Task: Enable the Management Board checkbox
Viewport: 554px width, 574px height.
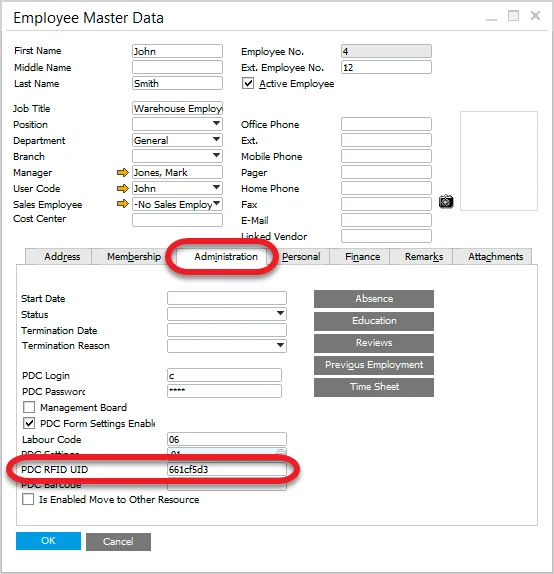Action: (29, 407)
